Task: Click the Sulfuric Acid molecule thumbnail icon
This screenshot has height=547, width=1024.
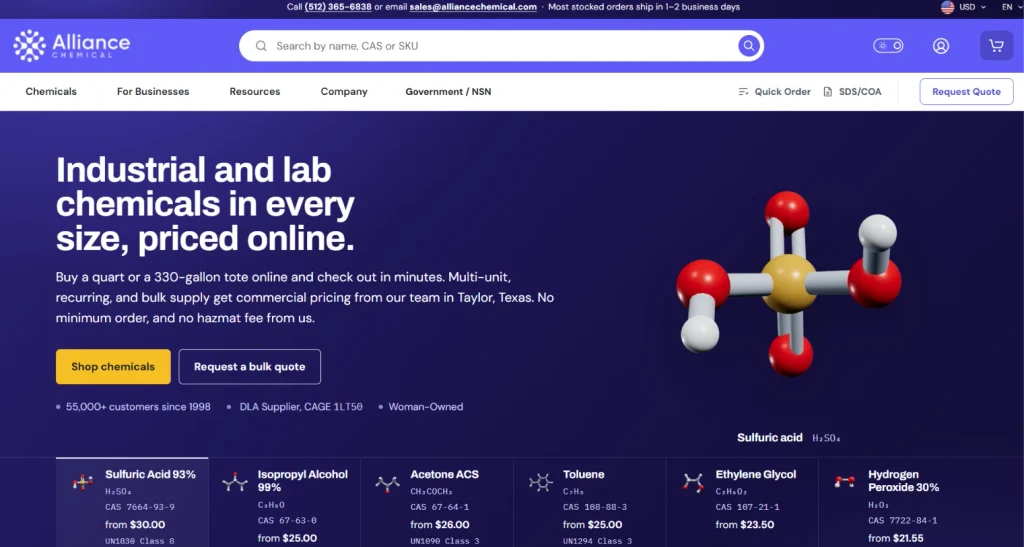Action: 82,482
